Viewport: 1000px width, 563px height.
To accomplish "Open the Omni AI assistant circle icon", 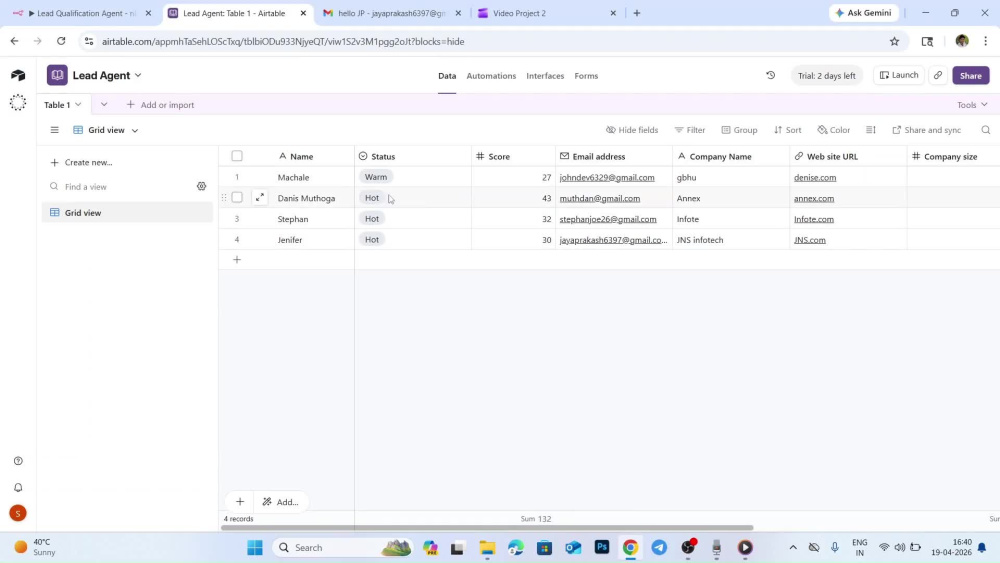I will 18,103.
